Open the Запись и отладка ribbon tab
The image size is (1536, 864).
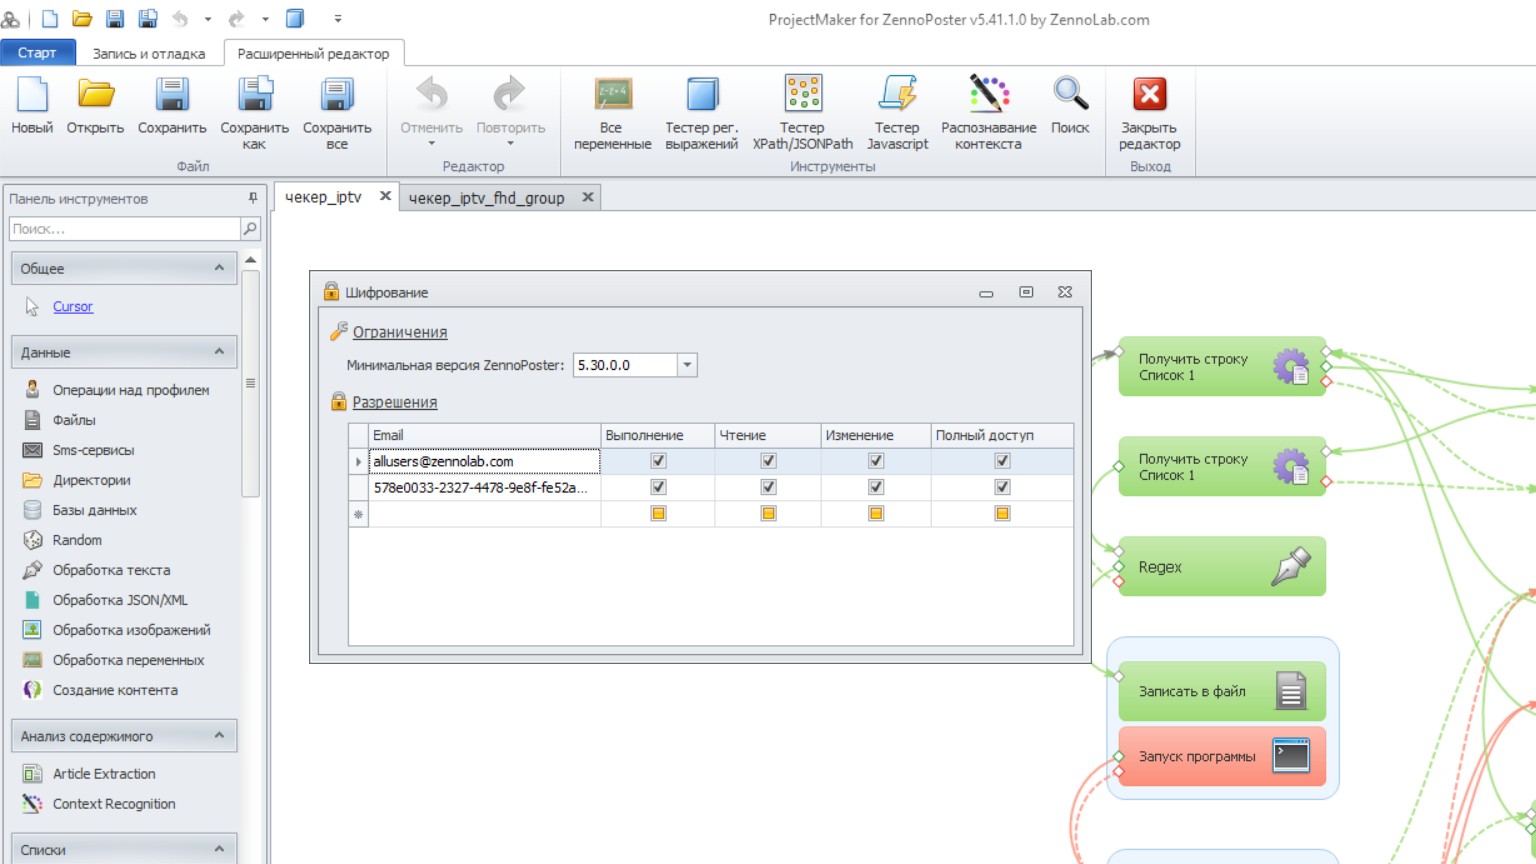point(149,53)
